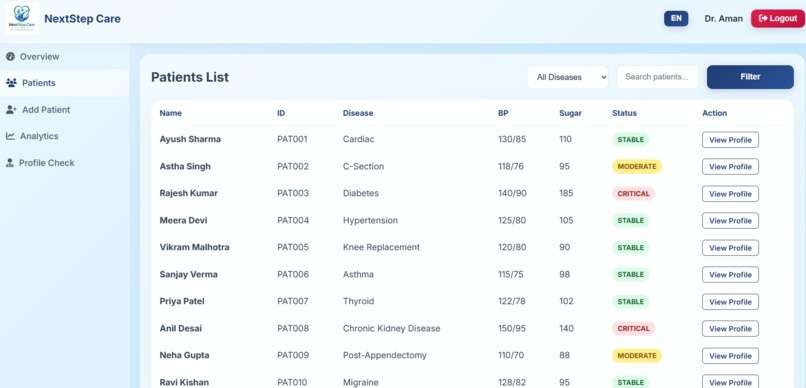Click Astha Singh's MODERATE status badge
This screenshot has width=806, height=388.
(x=637, y=167)
